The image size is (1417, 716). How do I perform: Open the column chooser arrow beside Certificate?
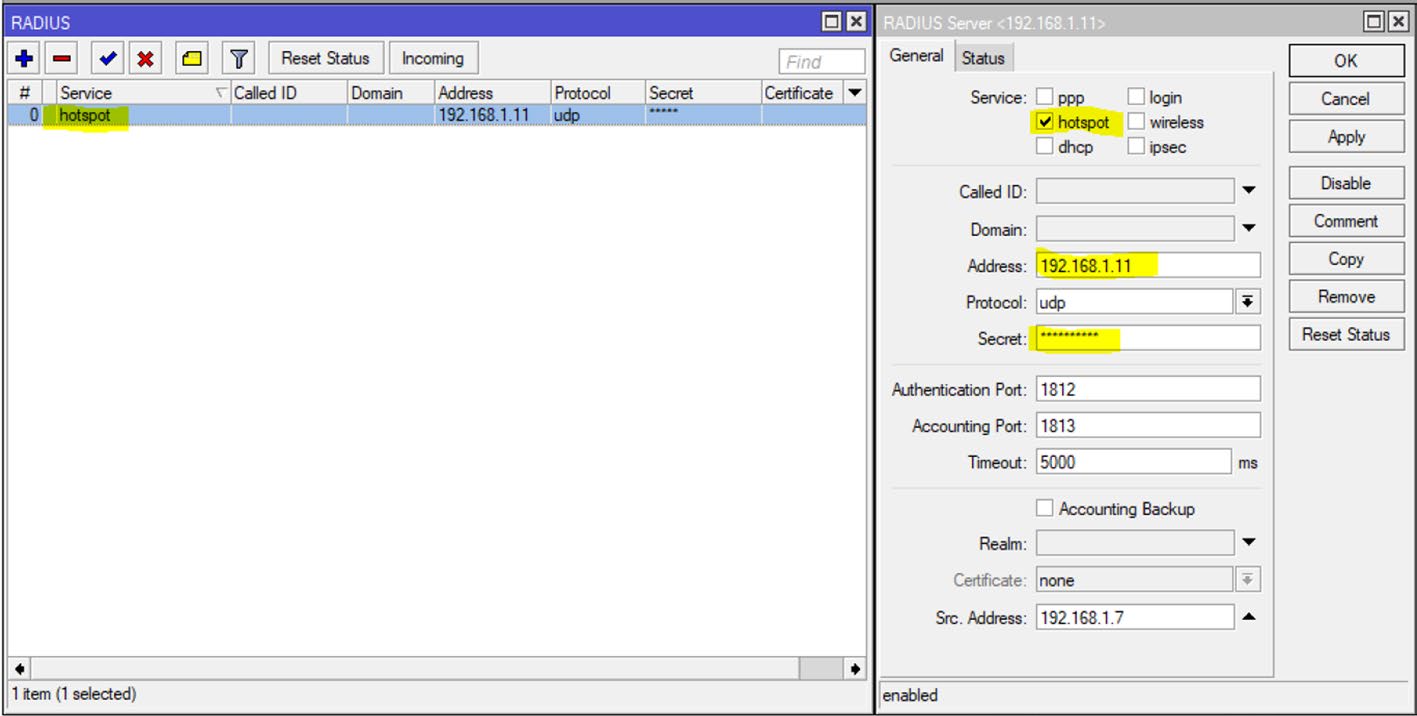click(854, 93)
